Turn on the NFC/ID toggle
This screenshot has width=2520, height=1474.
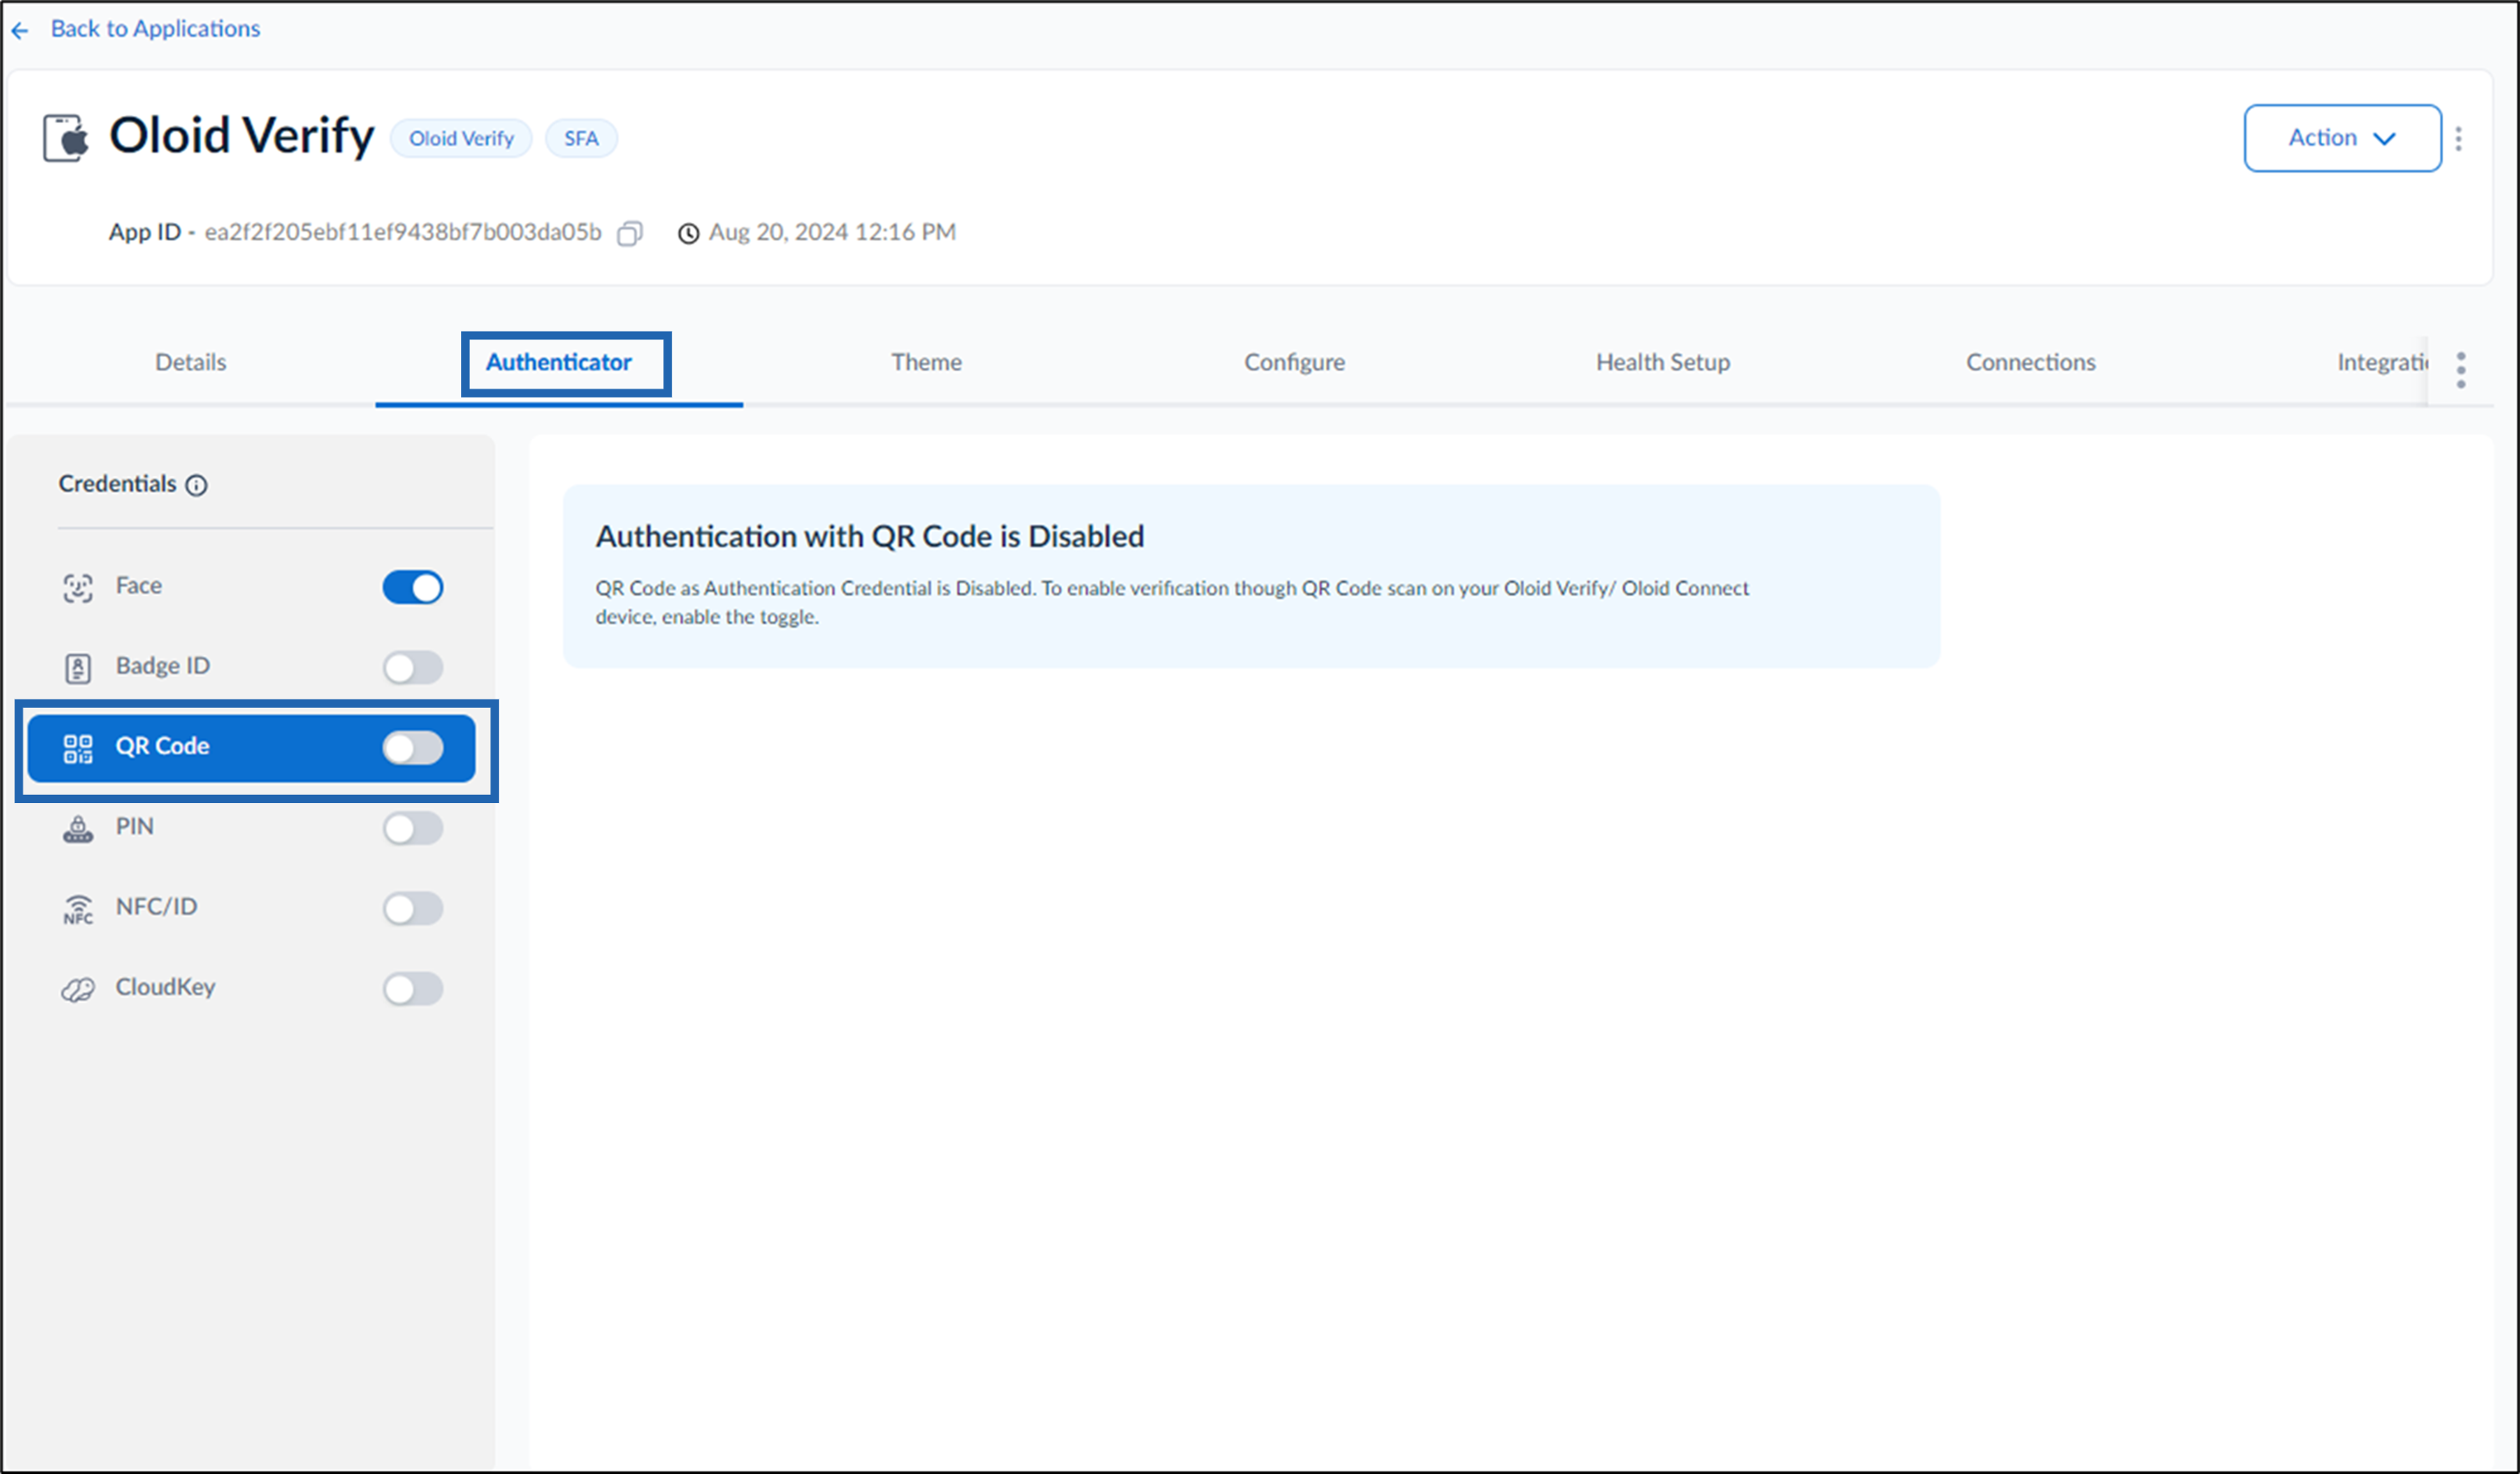click(x=413, y=908)
